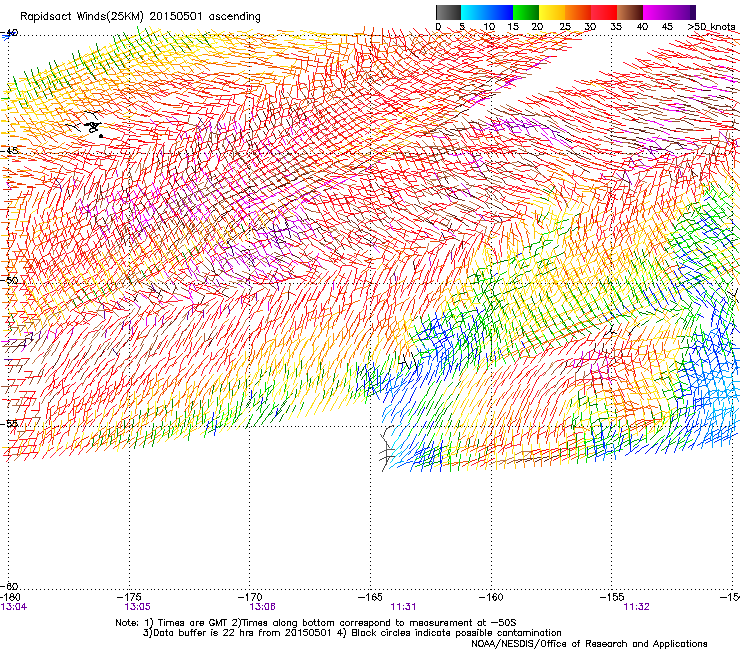Click the gray 0-5 knots color swatch
Screen dimensions: 740x650
tap(448, 12)
